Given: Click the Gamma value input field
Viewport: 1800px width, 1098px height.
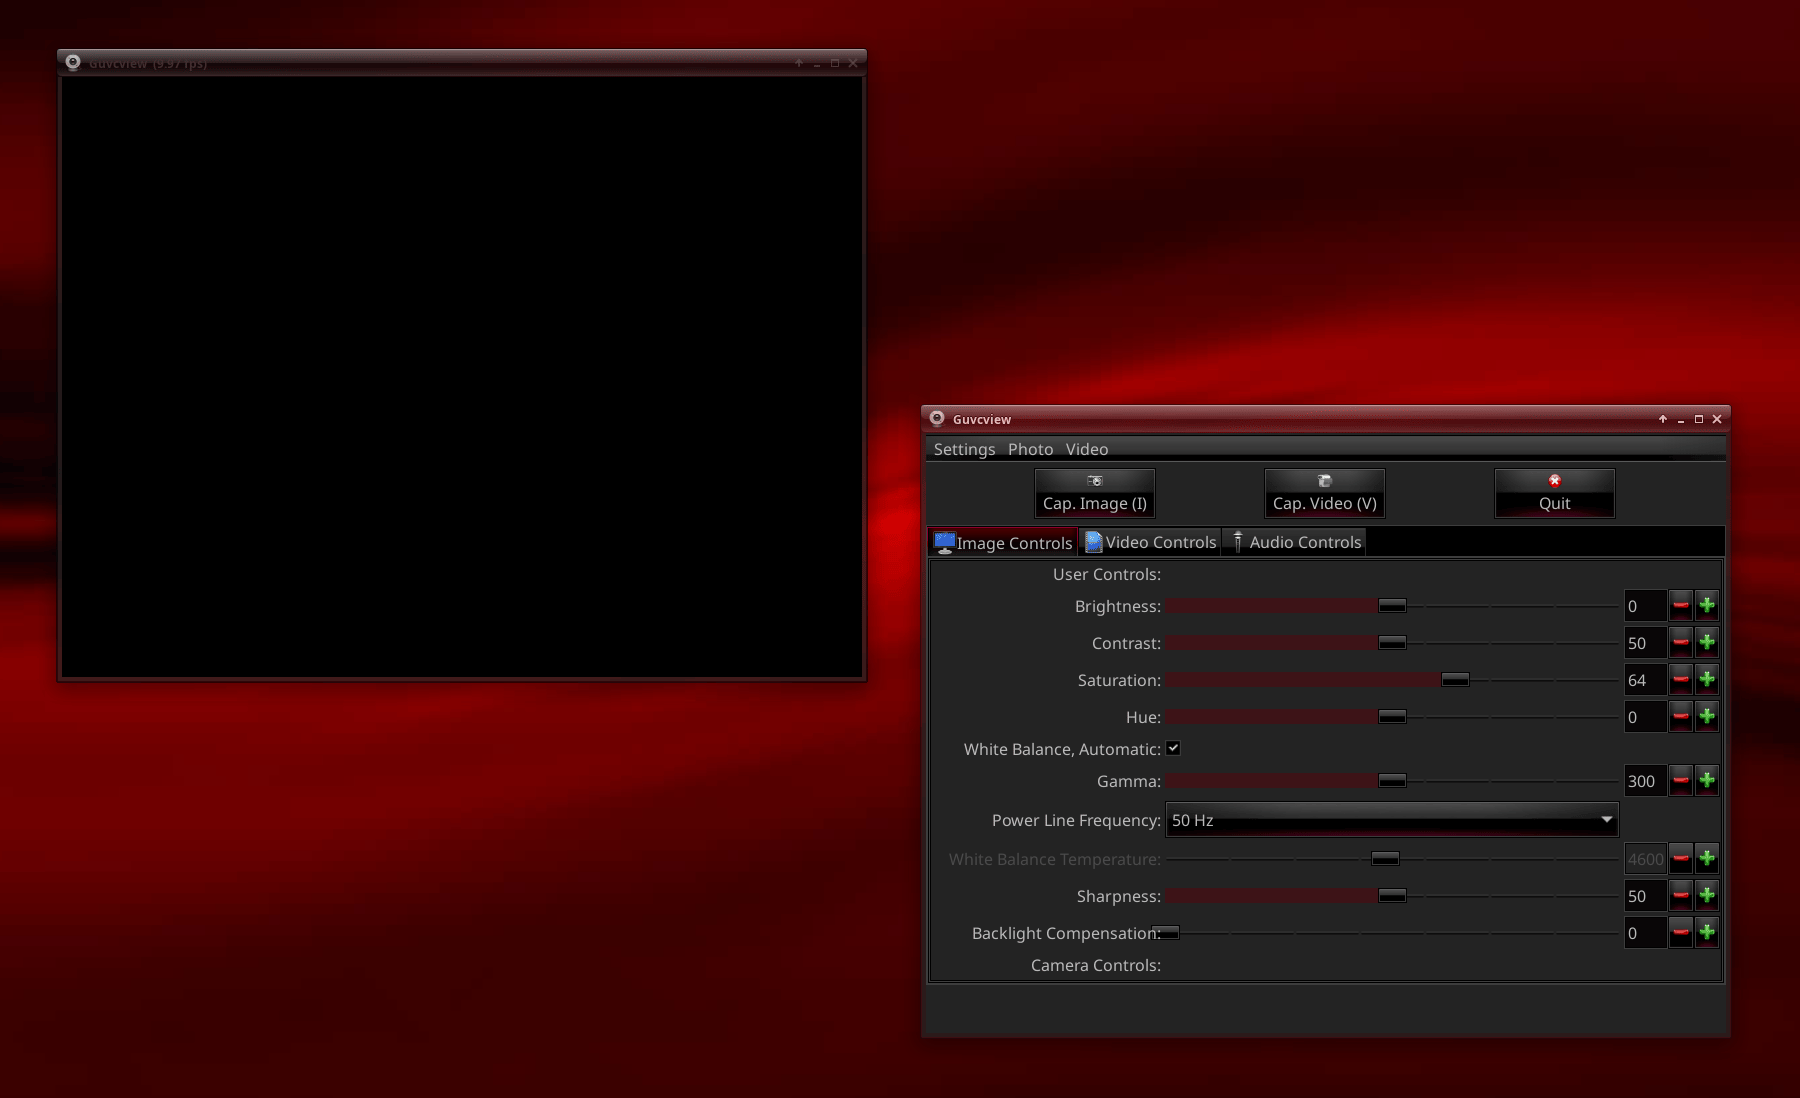Looking at the screenshot, I should 1644,781.
